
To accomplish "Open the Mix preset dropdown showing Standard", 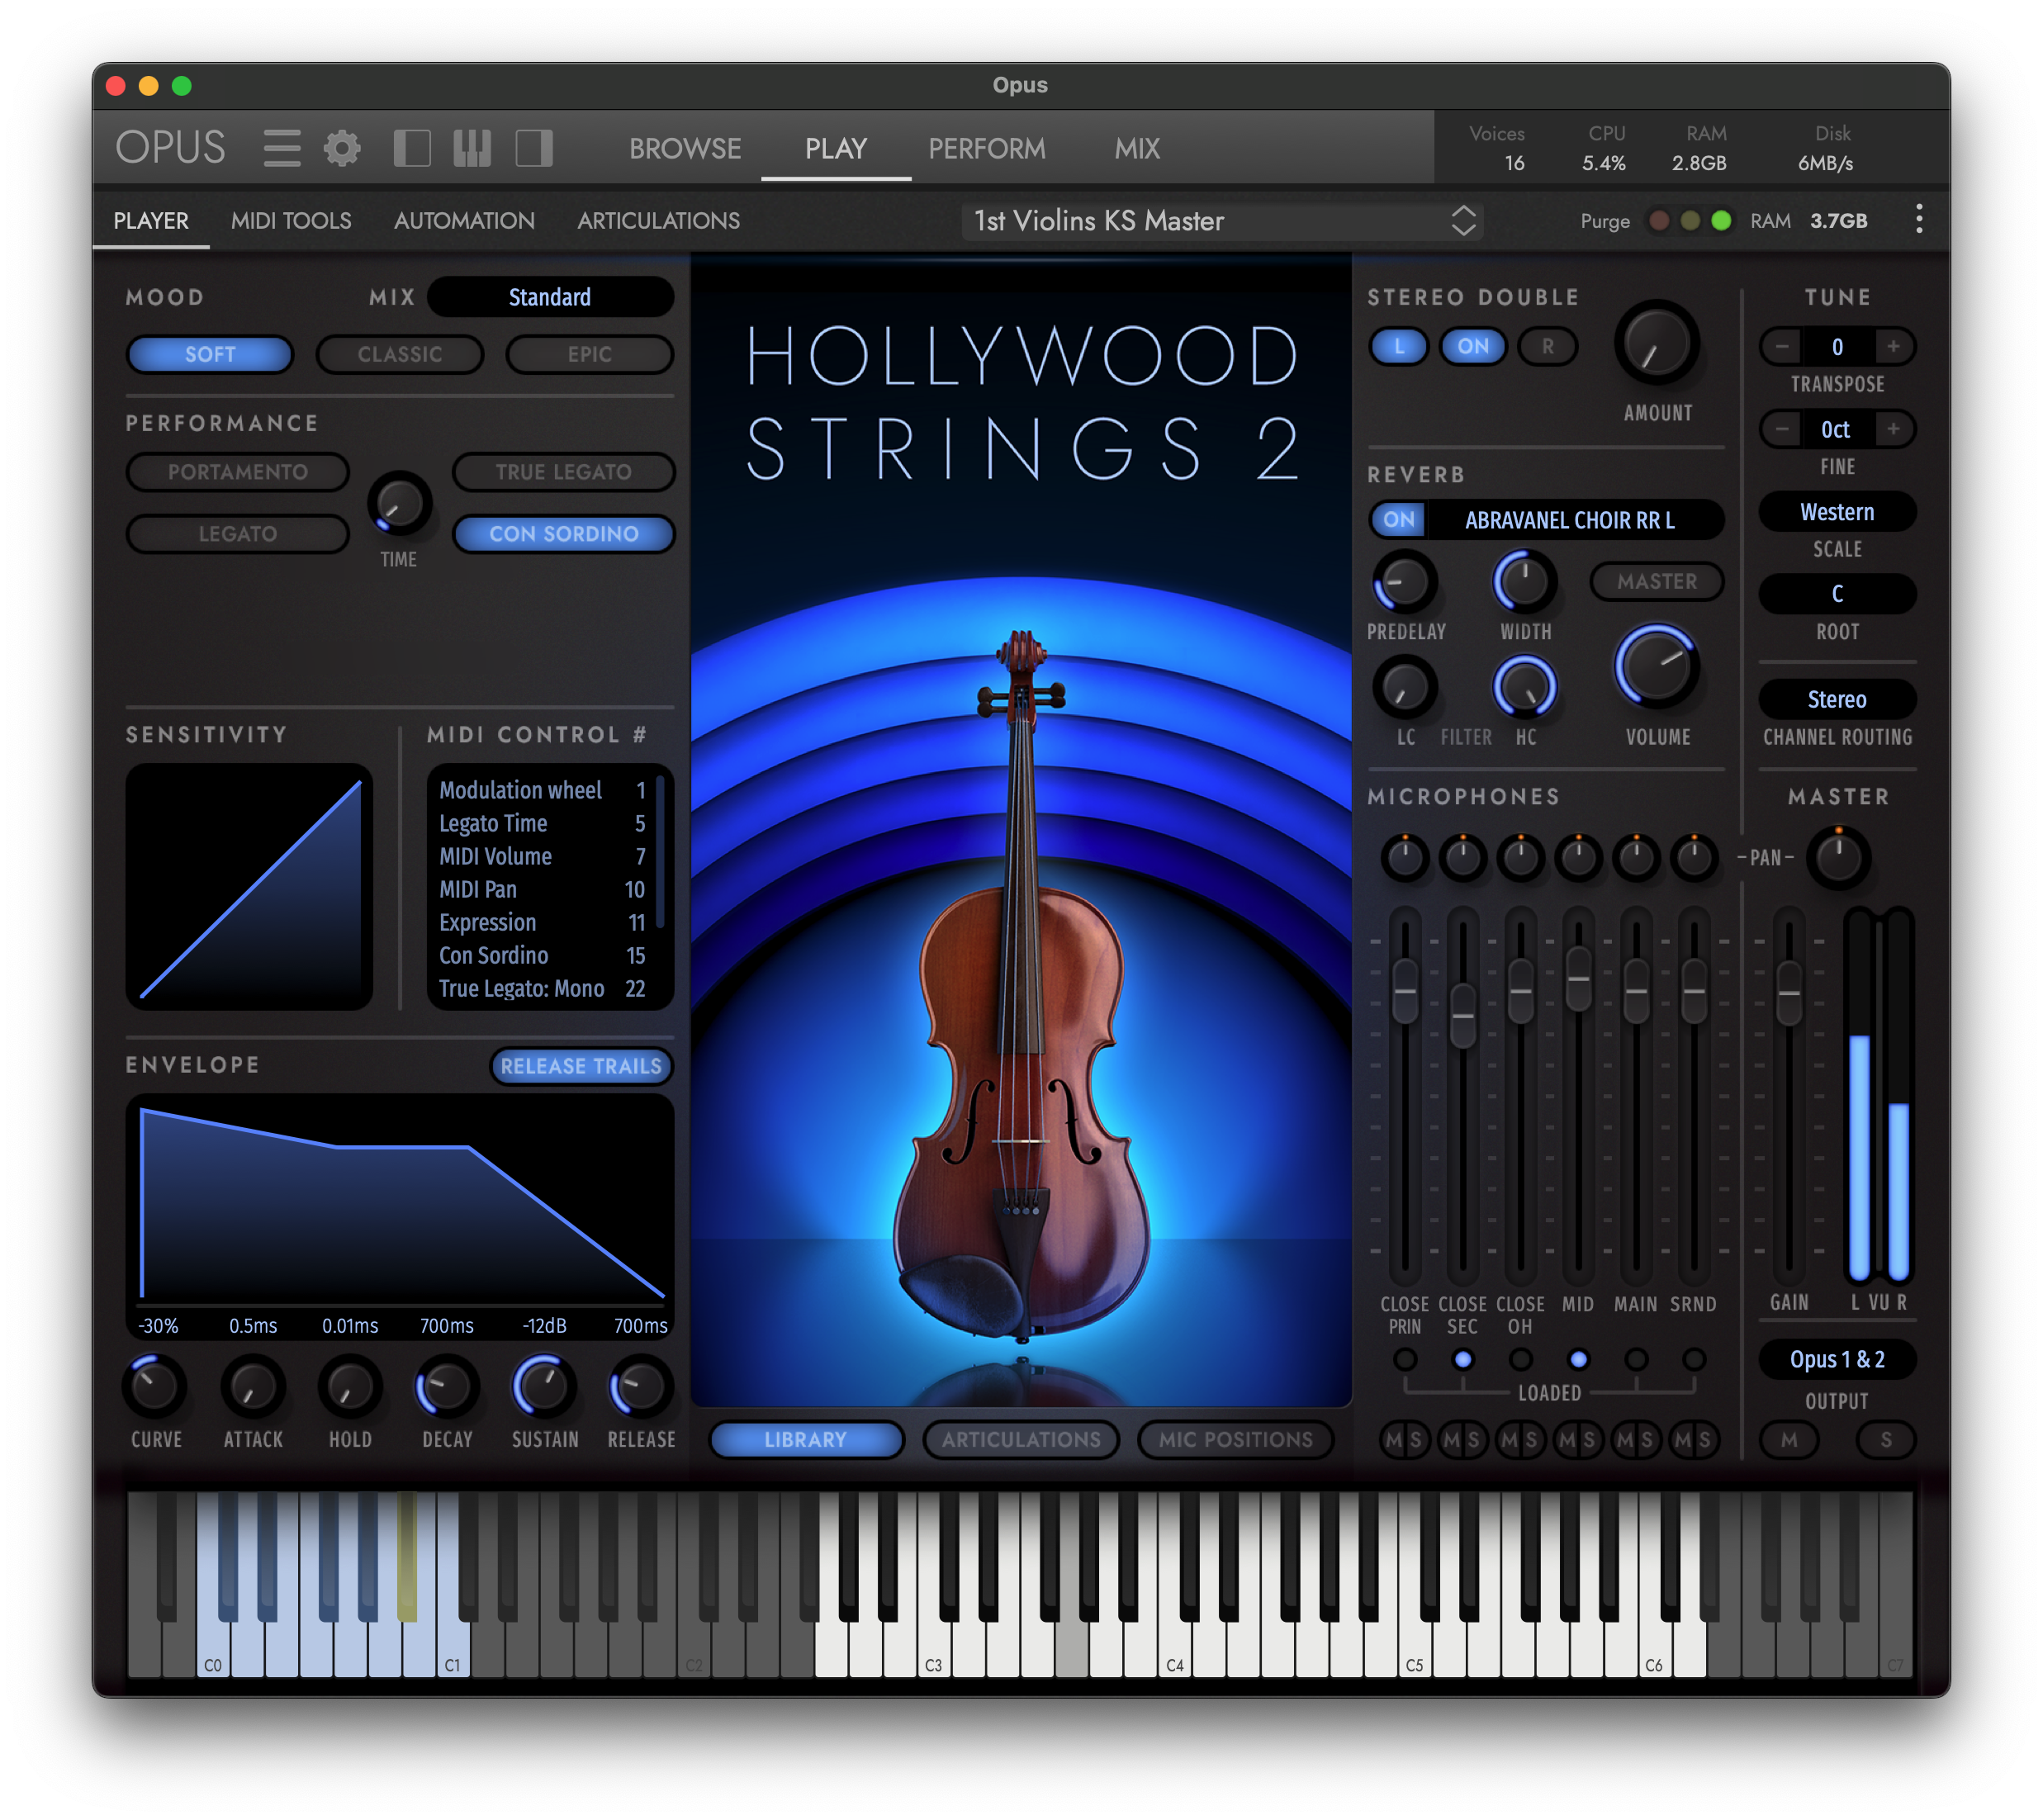I will coord(550,297).
